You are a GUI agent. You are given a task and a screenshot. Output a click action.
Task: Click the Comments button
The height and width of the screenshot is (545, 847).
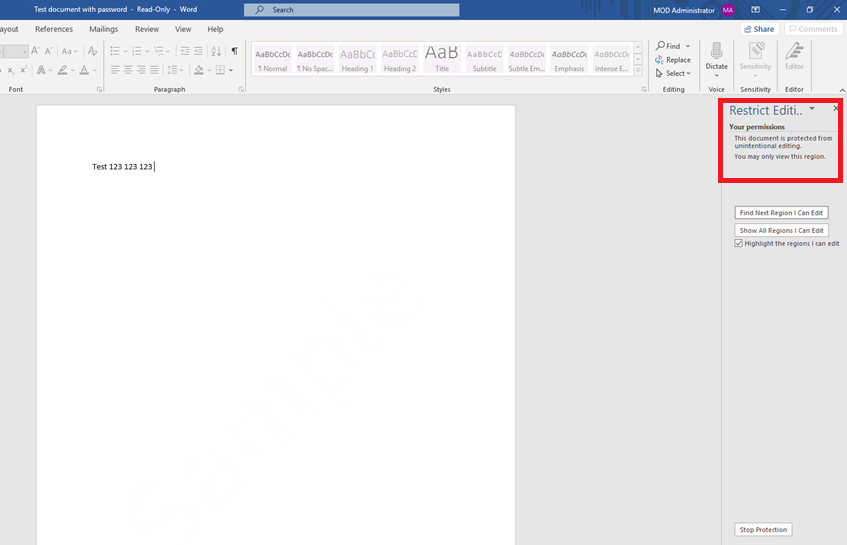coord(813,29)
